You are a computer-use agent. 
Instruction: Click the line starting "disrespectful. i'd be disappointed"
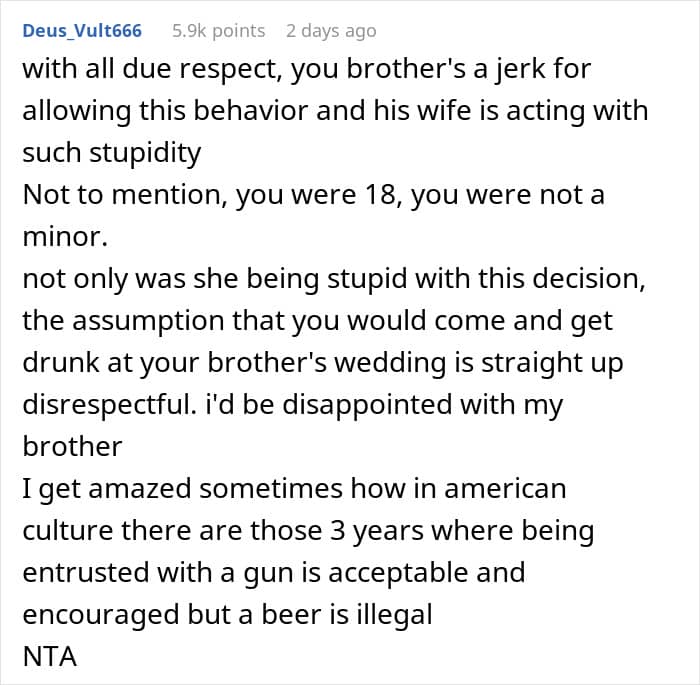point(293,405)
